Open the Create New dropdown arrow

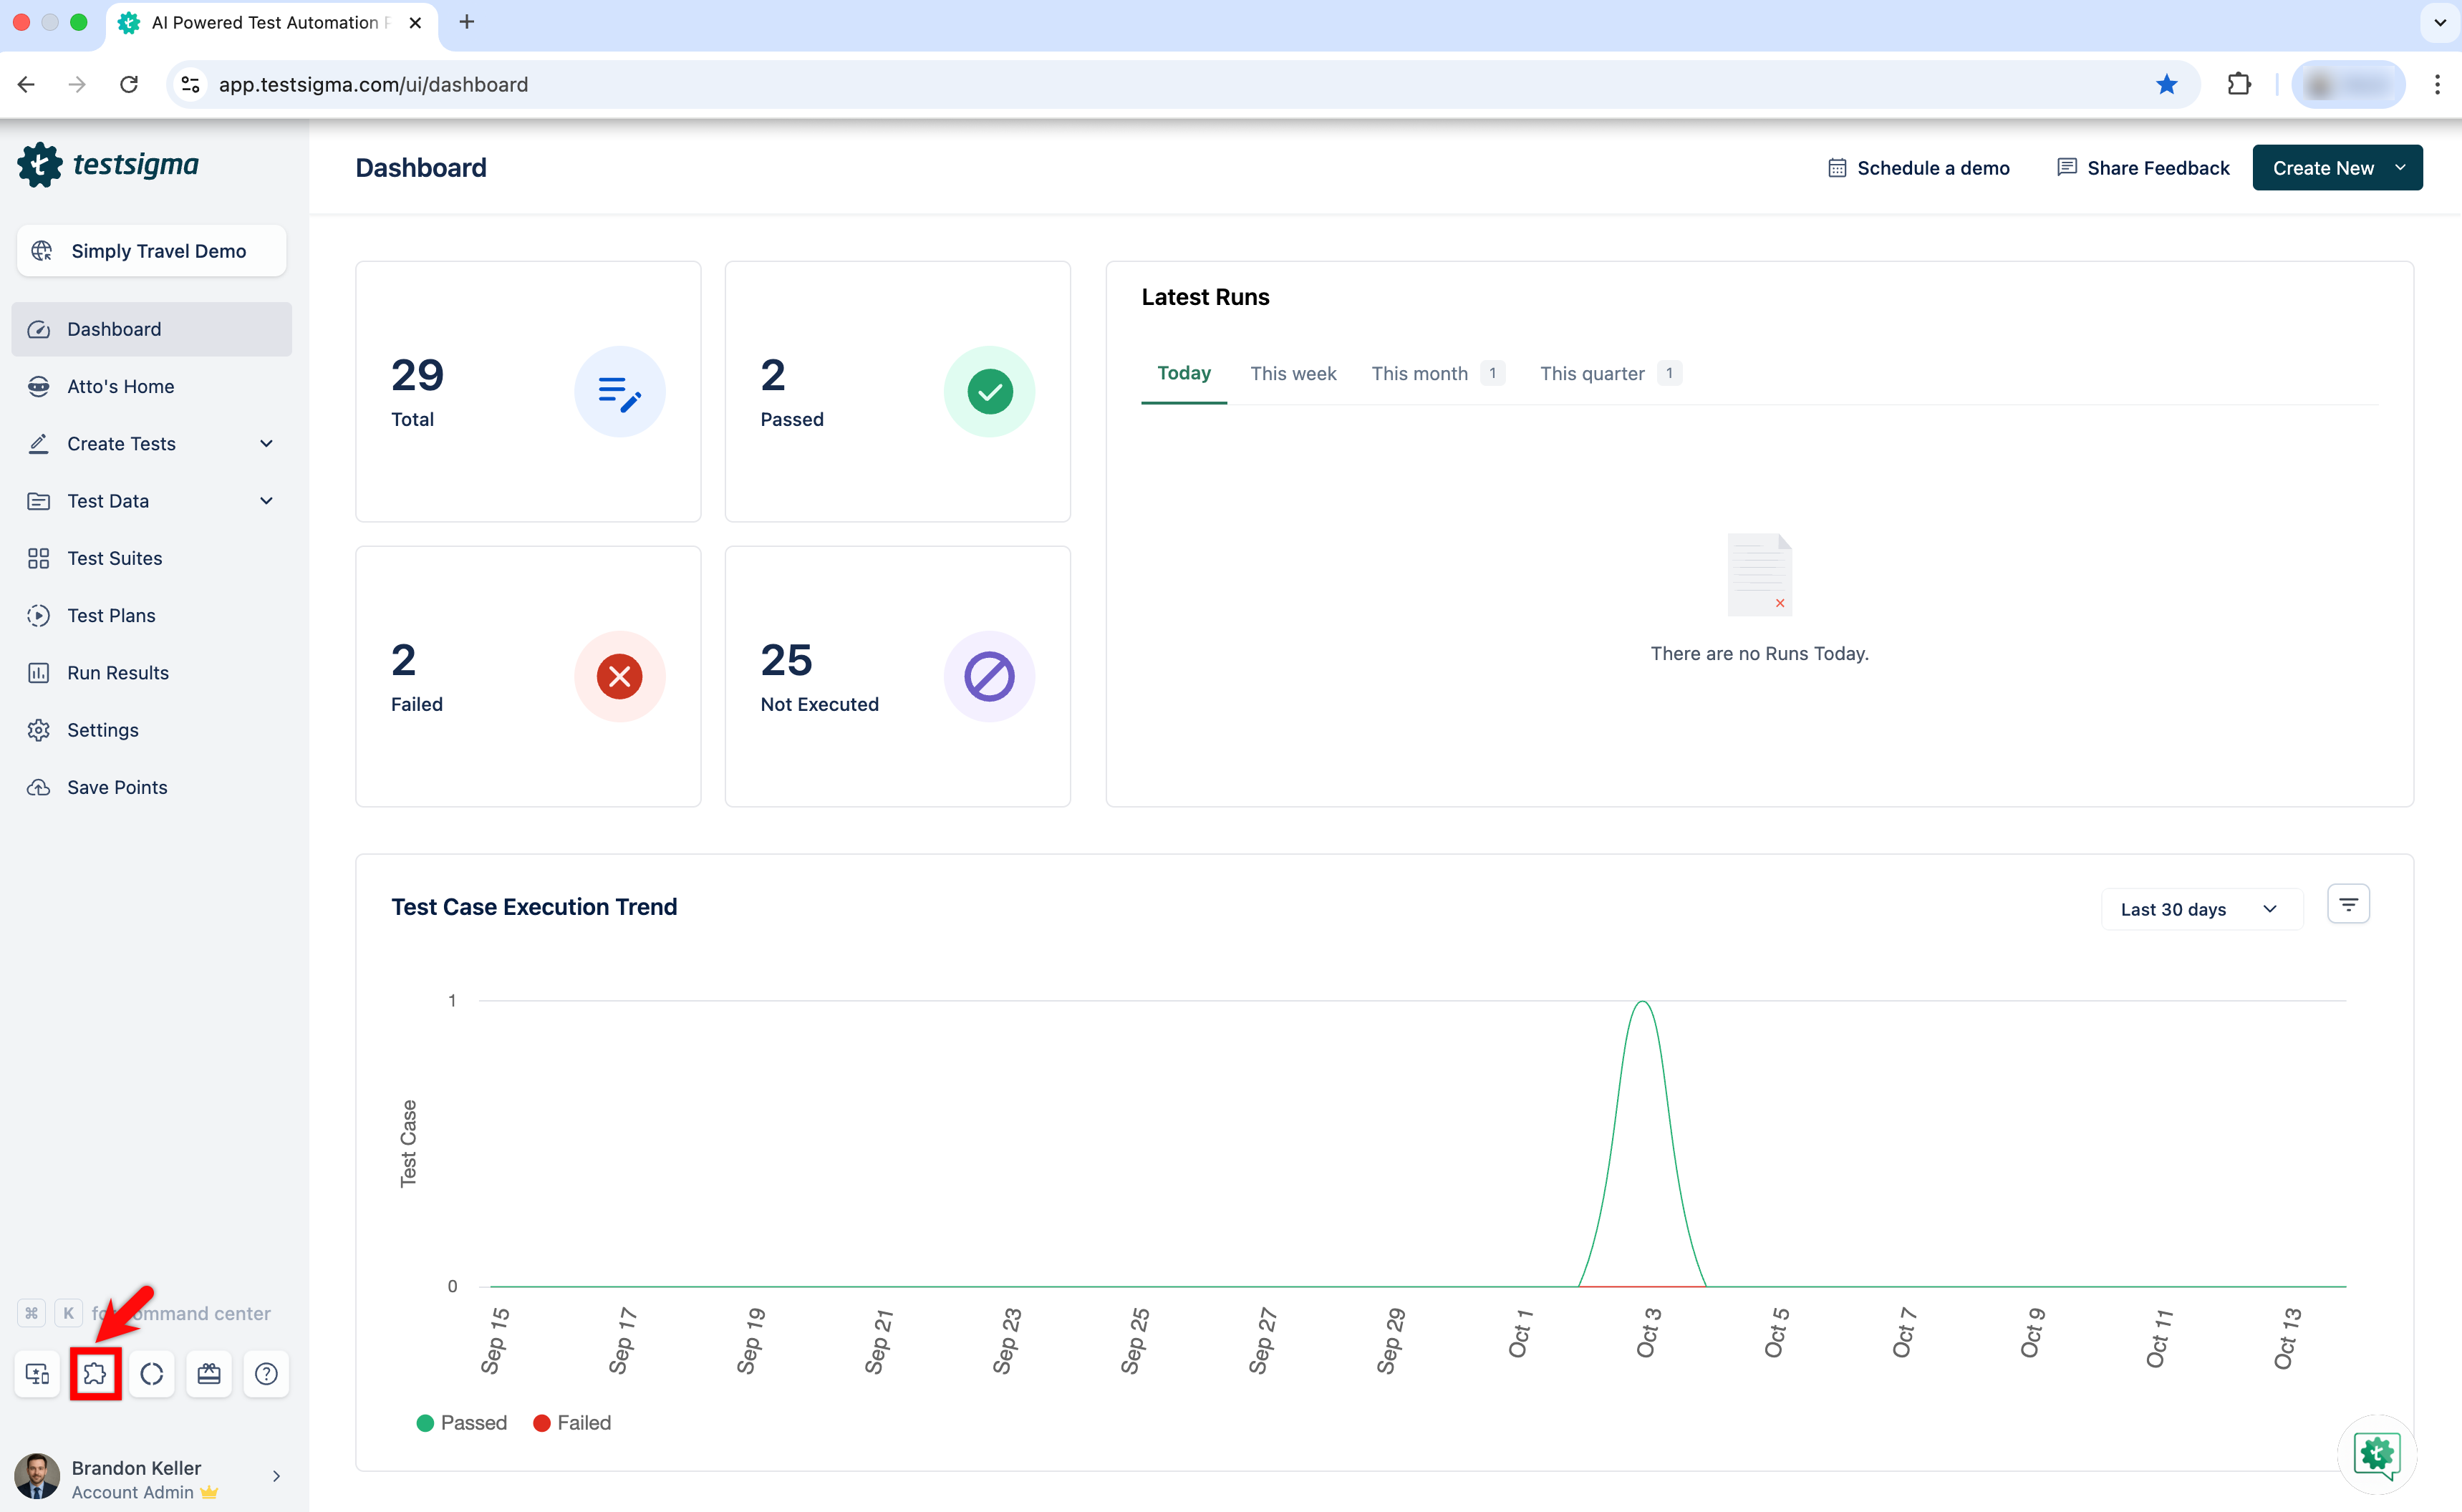[2400, 168]
